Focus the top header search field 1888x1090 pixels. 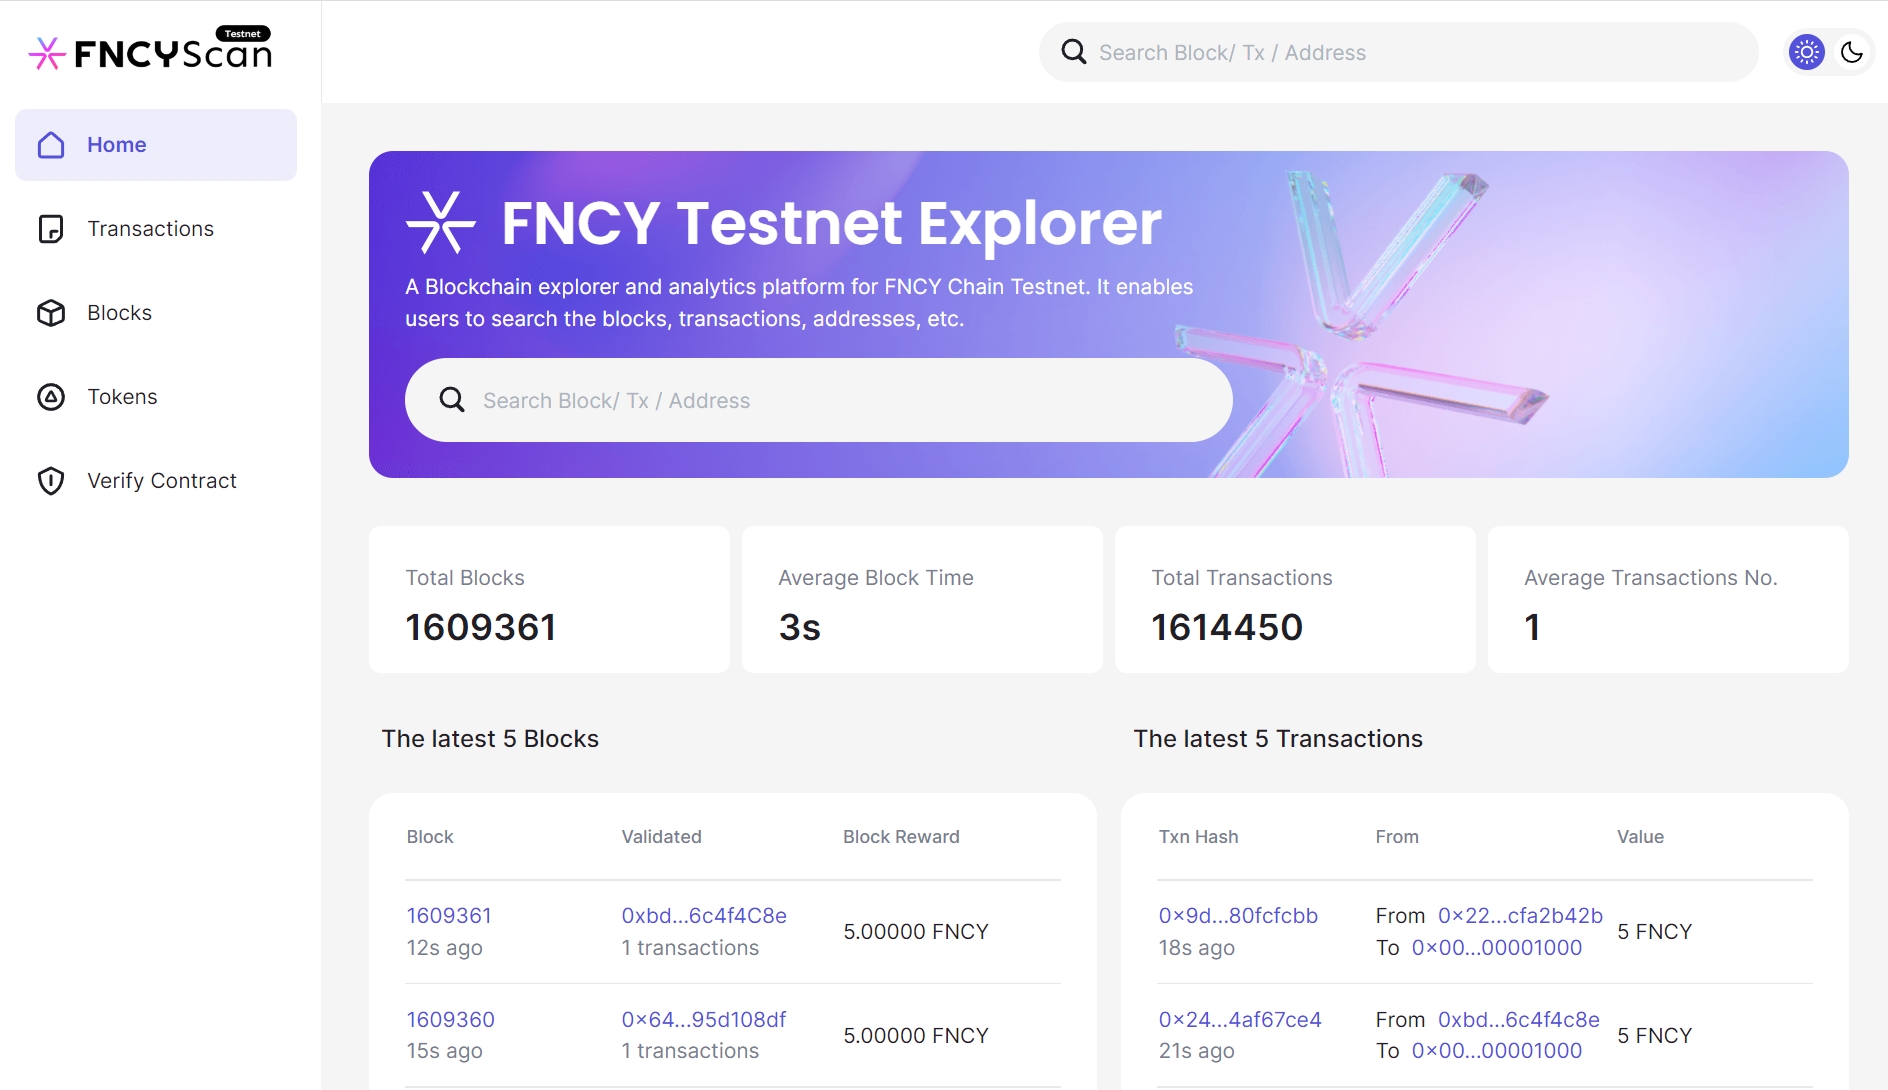(1420, 52)
